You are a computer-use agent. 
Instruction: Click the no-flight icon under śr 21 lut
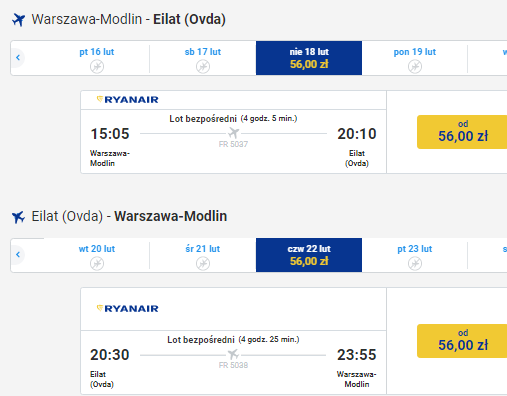pyautogui.click(x=203, y=264)
